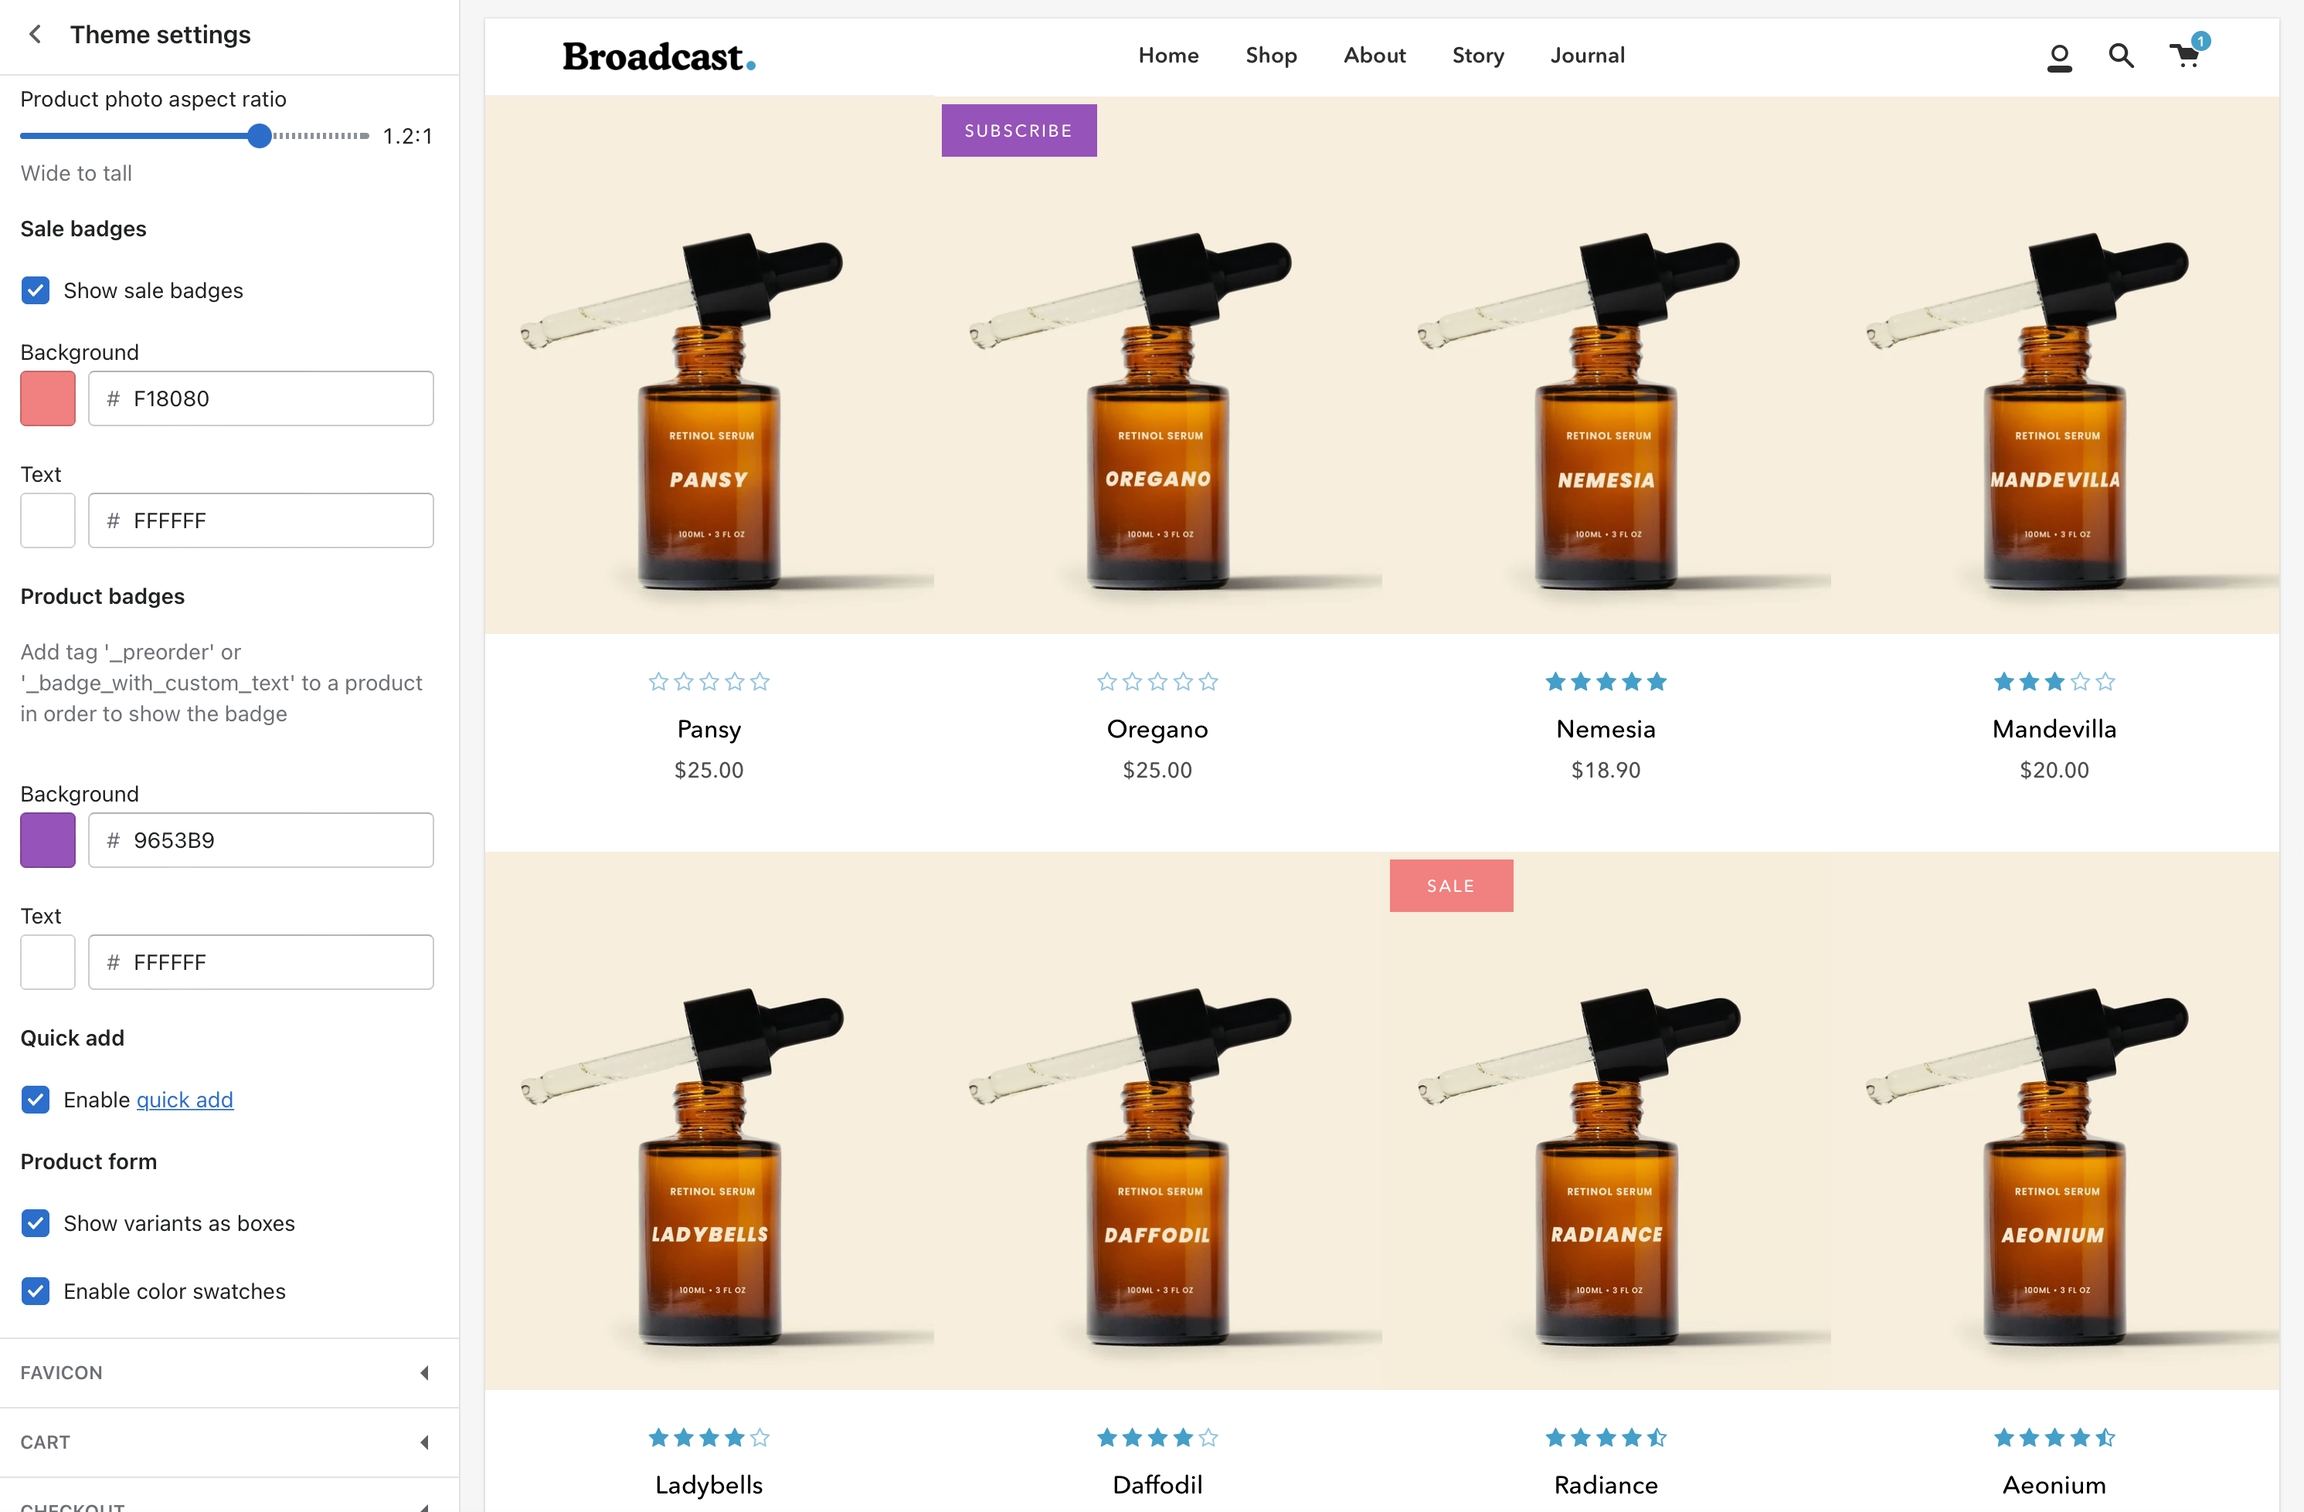Click the sale badge background color swatch

pos(48,399)
